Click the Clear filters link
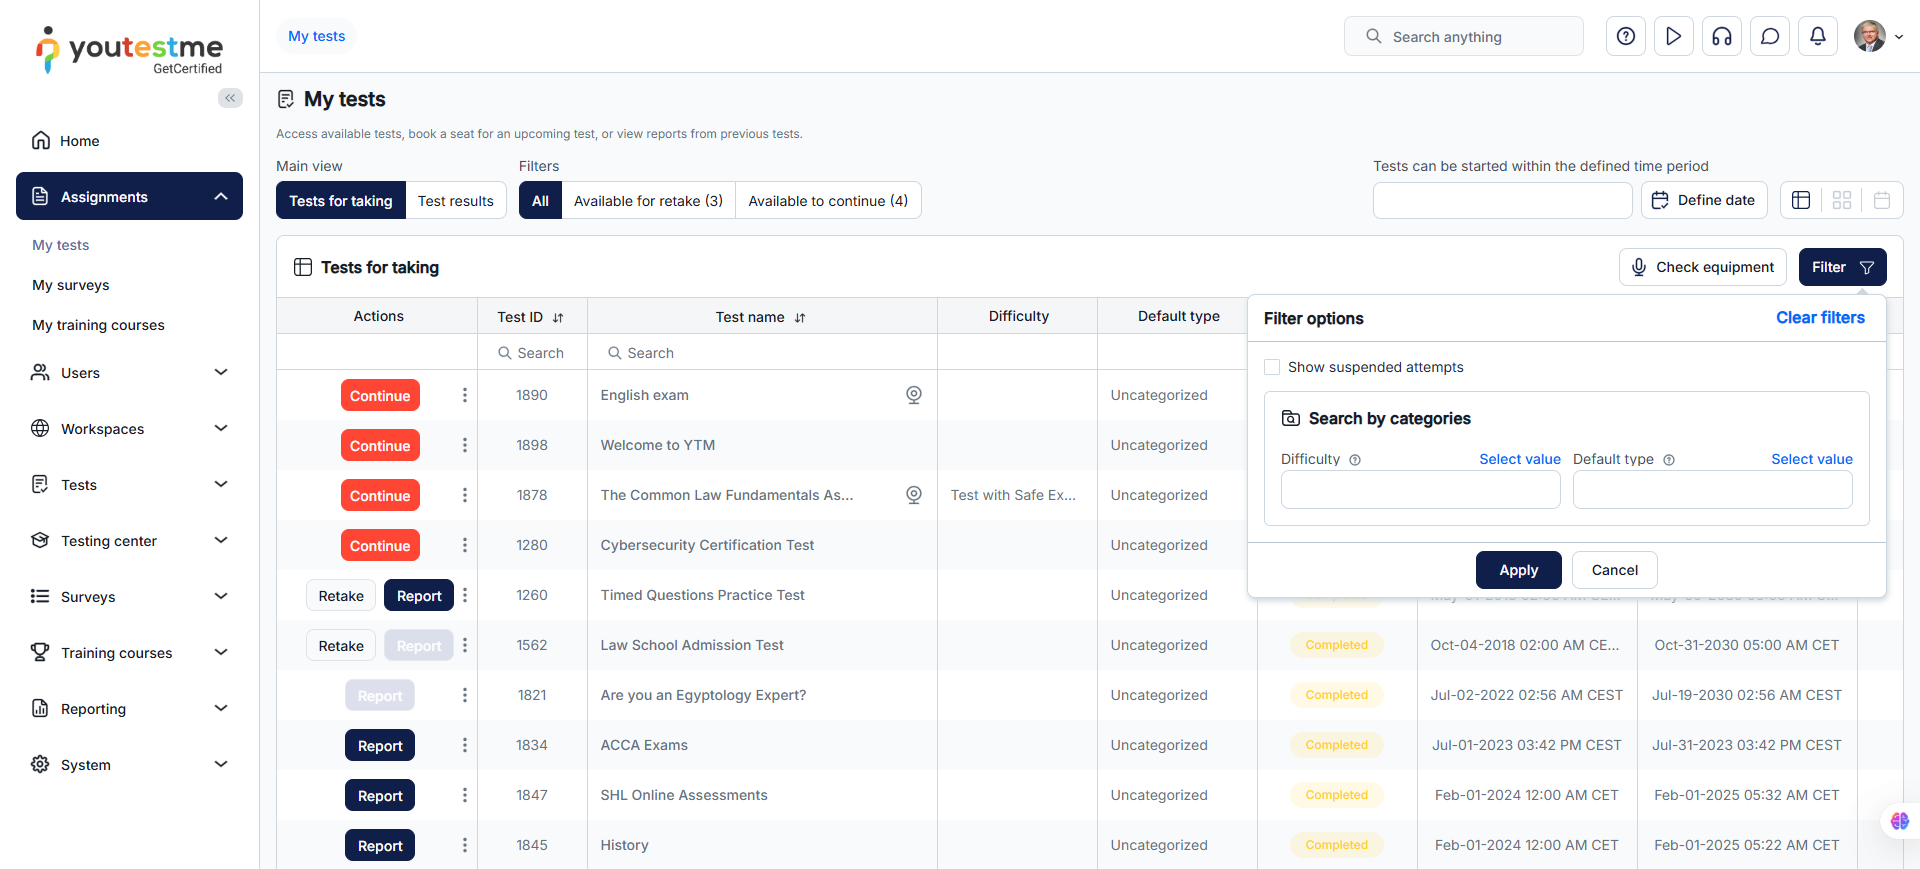 (1820, 318)
